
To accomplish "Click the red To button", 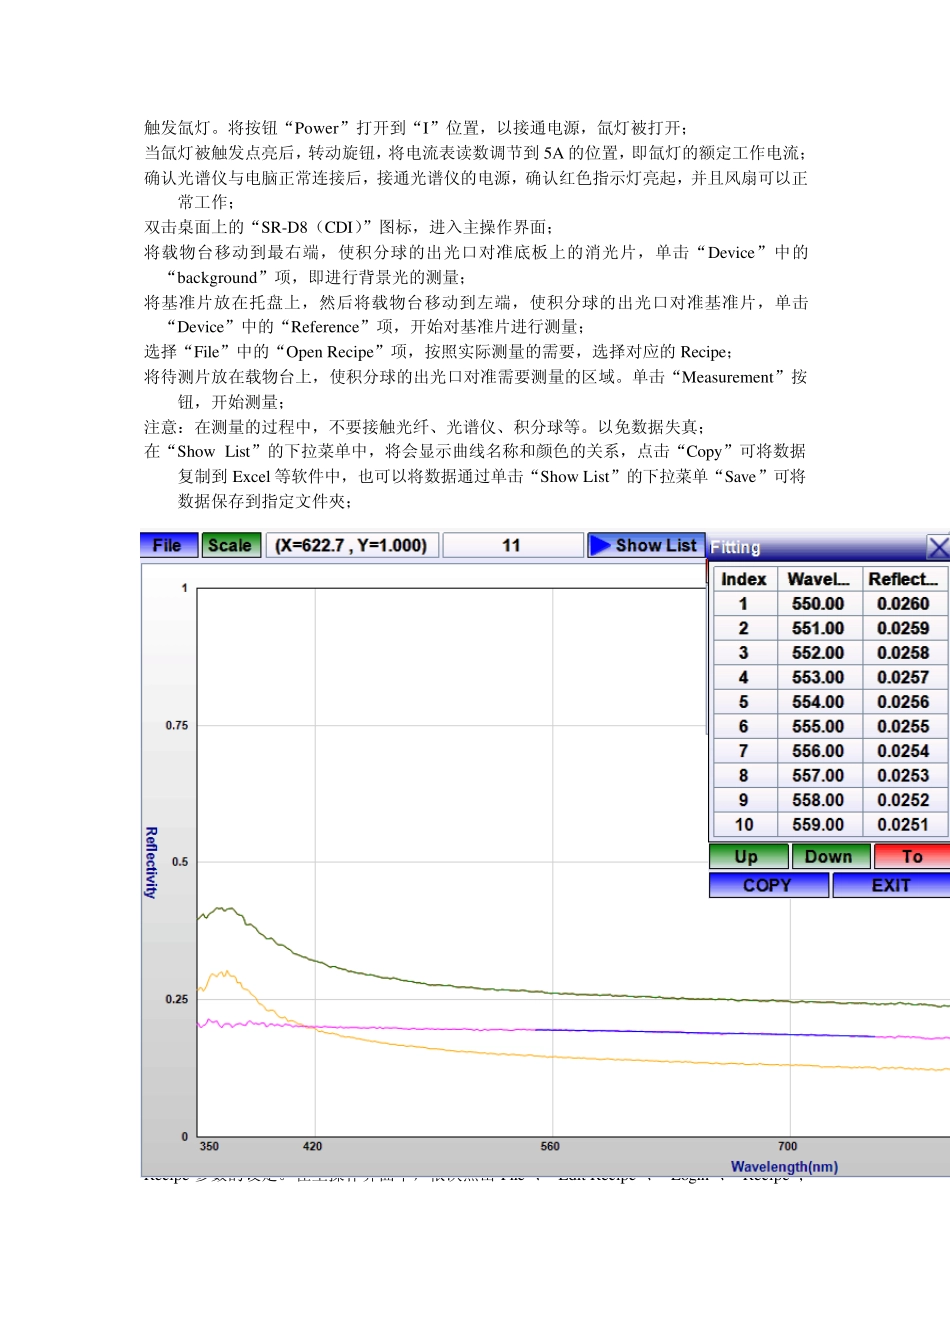I will point(911,856).
